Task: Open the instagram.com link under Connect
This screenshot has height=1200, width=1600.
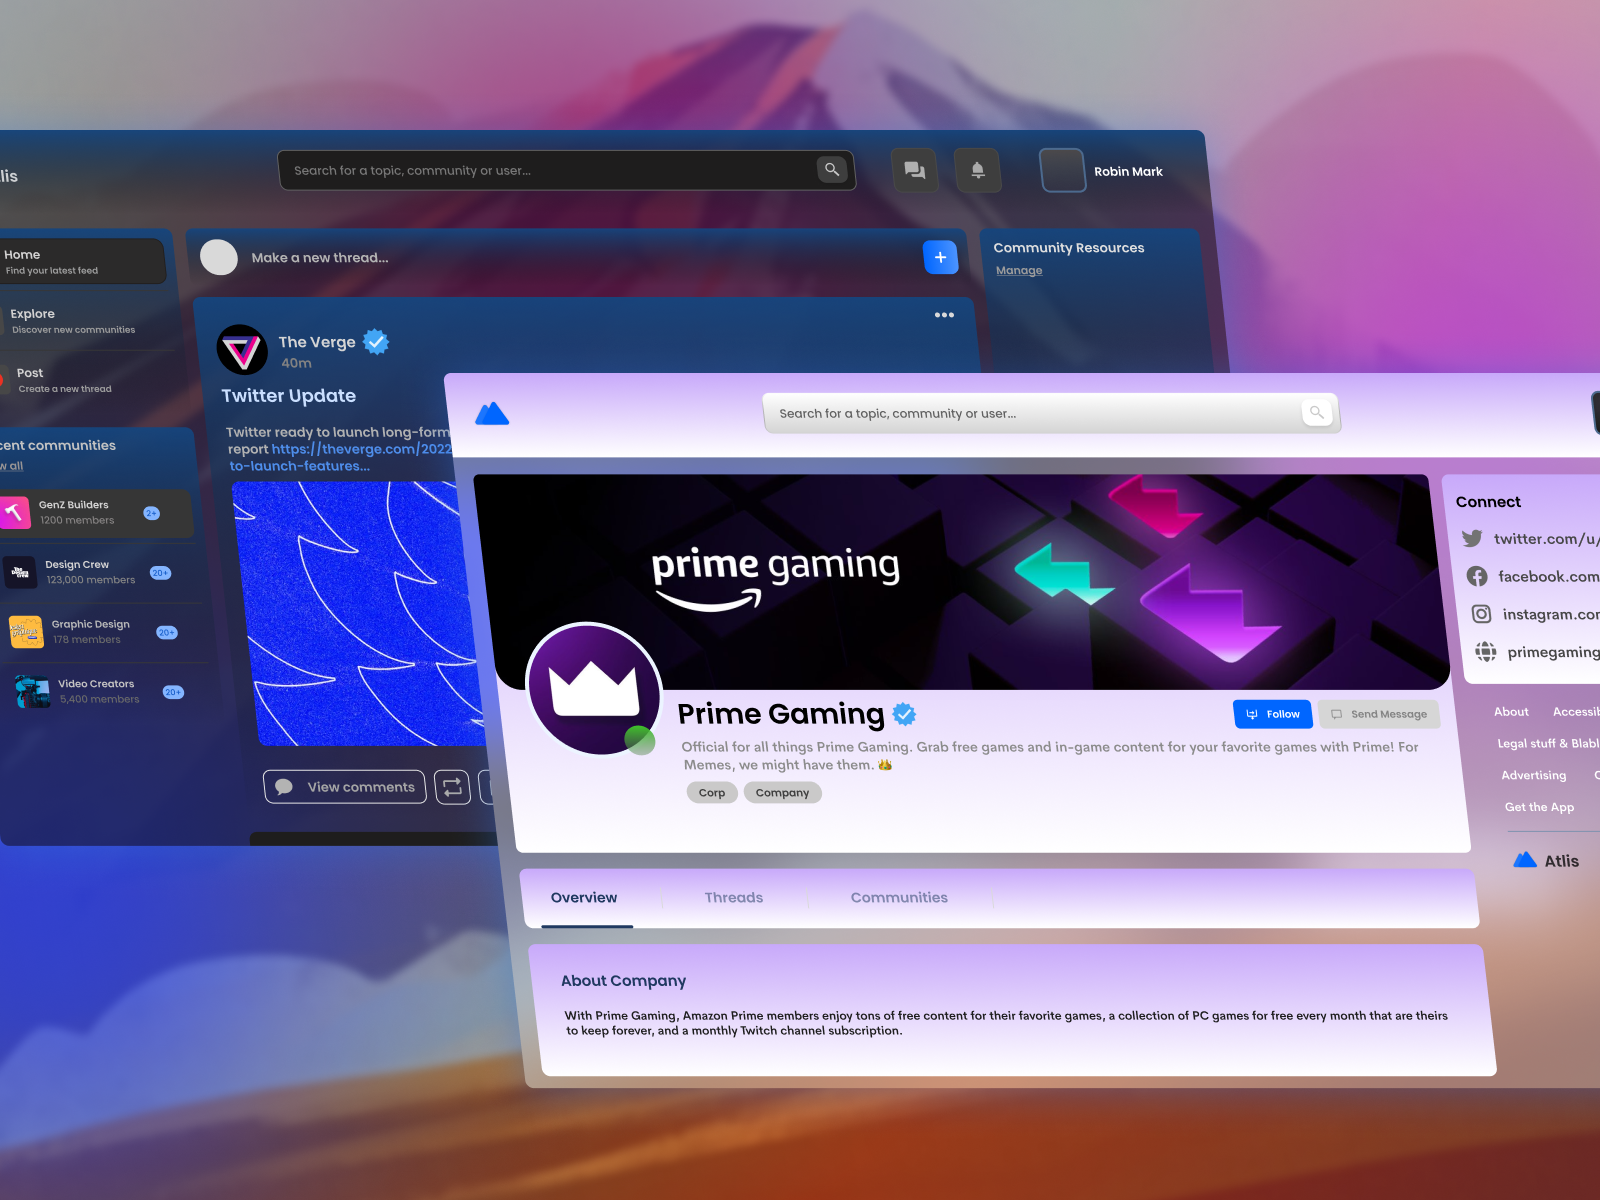Action: click(x=1551, y=614)
